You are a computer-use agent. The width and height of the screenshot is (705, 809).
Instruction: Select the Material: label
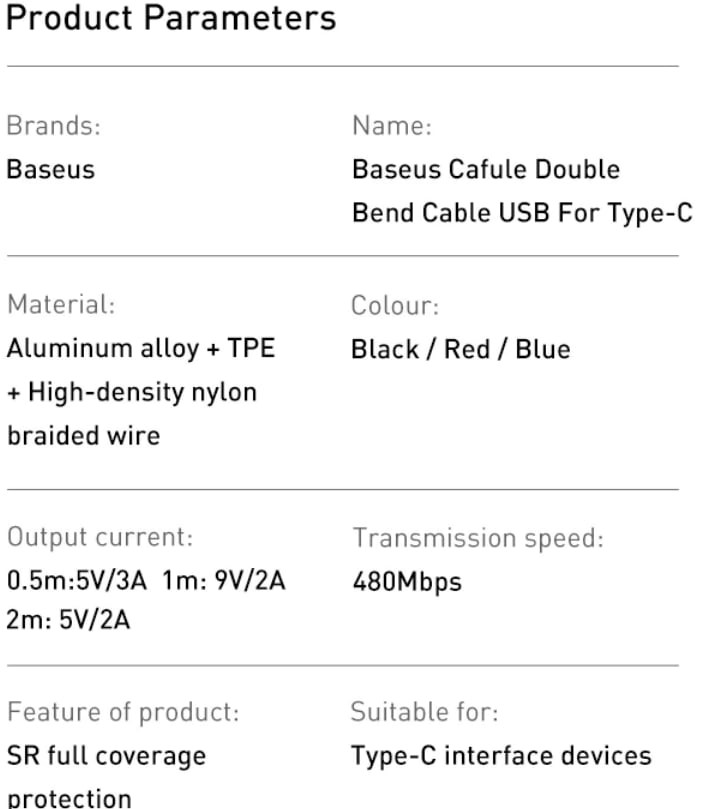pyautogui.click(x=61, y=304)
